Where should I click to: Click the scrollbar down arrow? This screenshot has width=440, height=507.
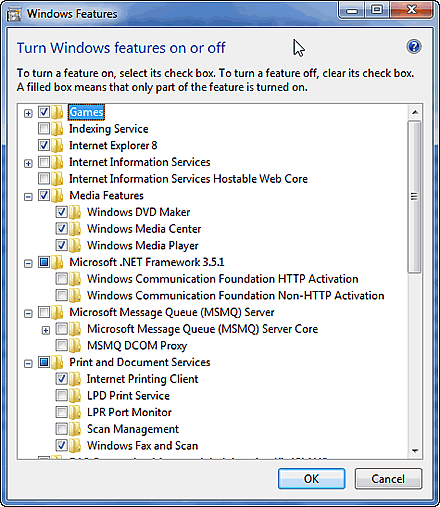pyautogui.click(x=415, y=451)
